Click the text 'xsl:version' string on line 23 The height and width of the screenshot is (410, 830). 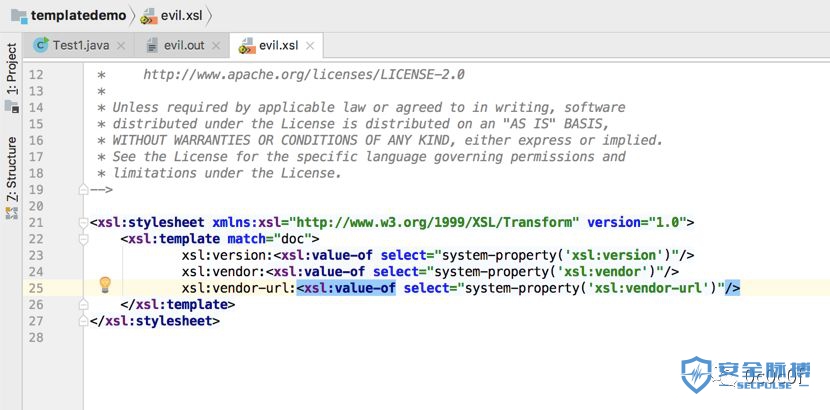point(614,256)
